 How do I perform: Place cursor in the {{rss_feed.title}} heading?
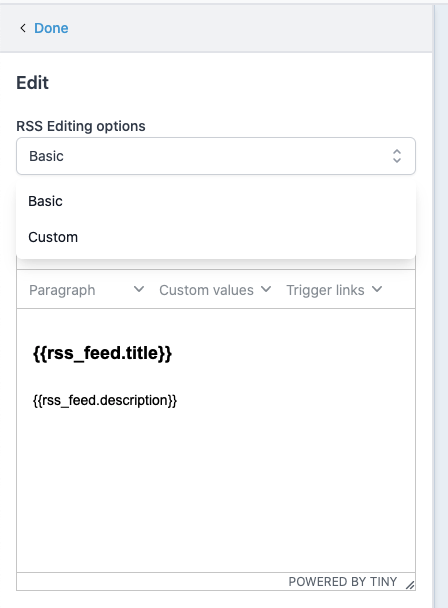coord(102,353)
